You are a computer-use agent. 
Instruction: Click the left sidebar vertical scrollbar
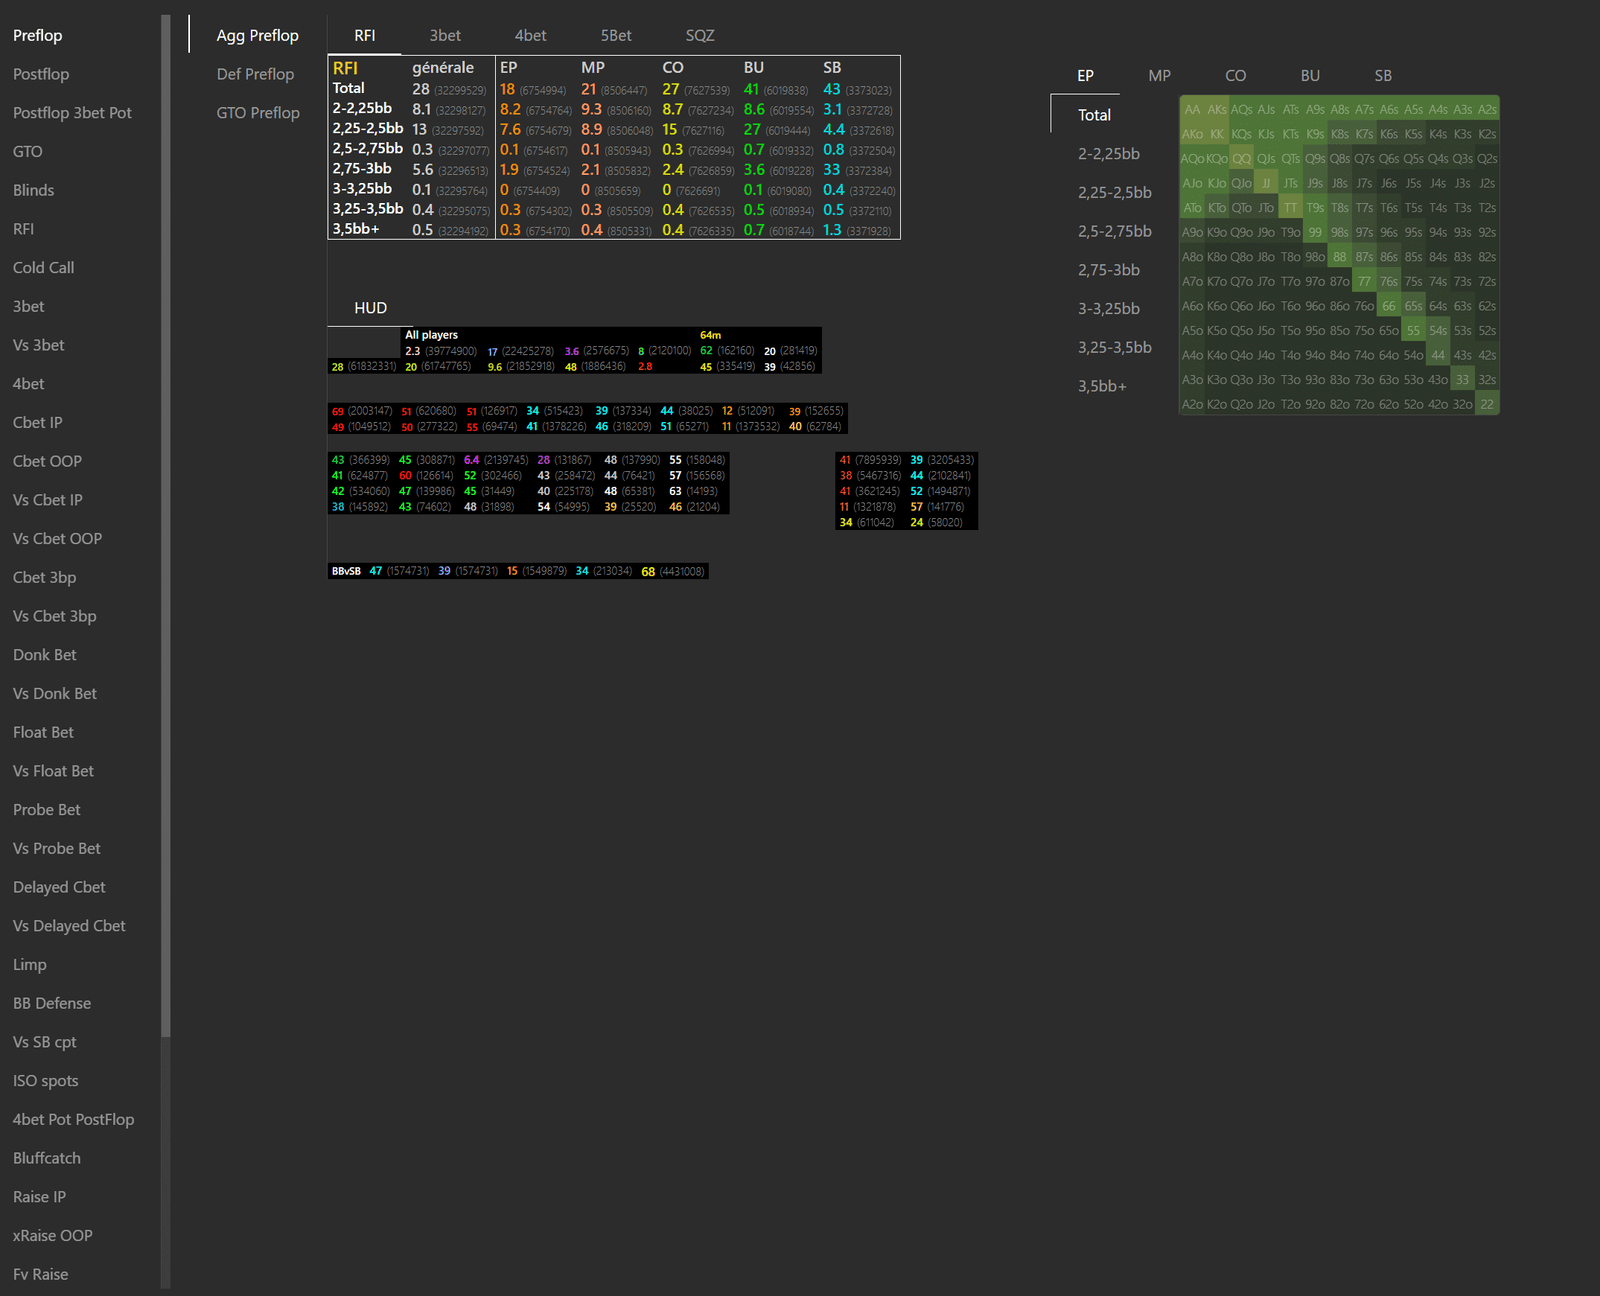pos(166,527)
